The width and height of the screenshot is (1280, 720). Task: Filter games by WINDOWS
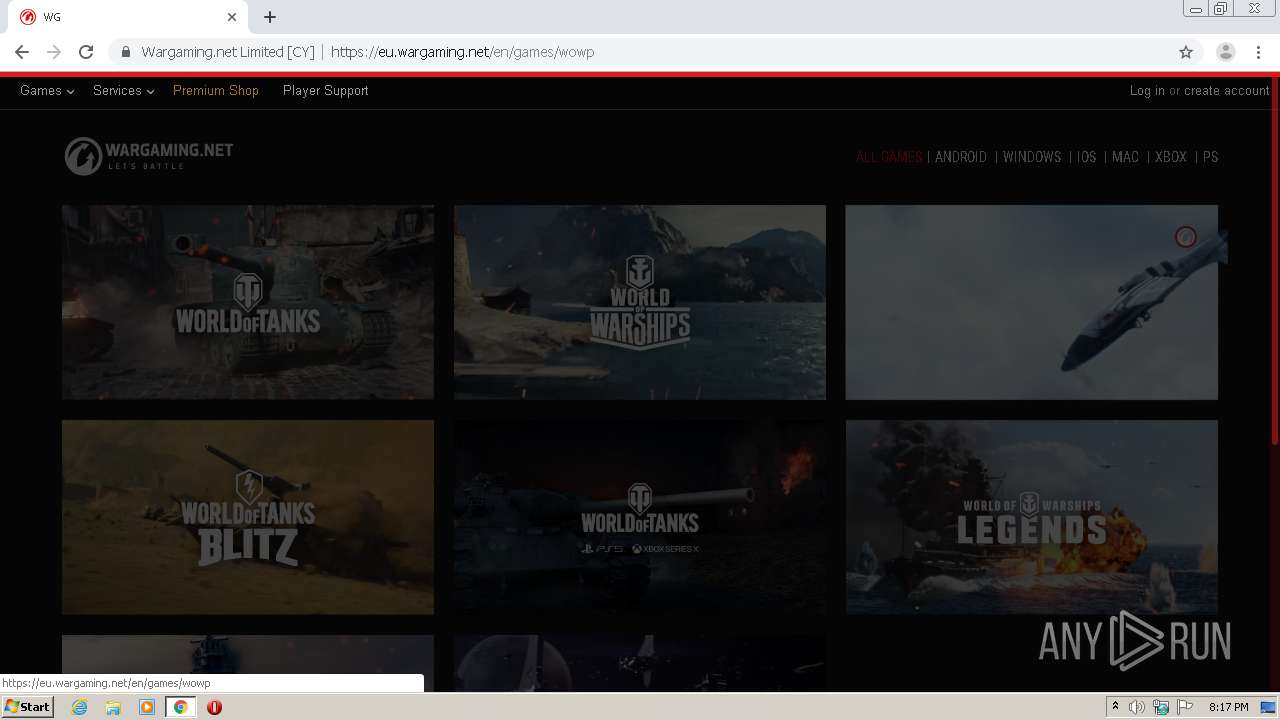[1032, 157]
